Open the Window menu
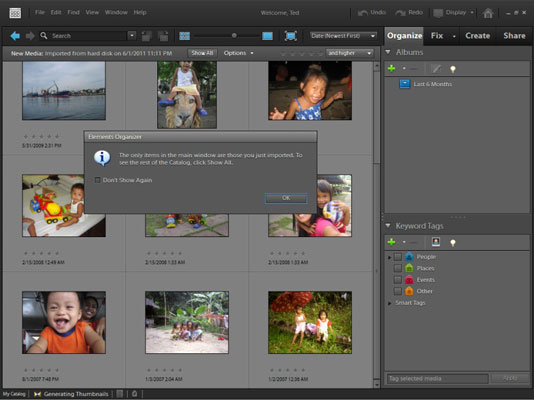This screenshot has width=534, height=400. [x=116, y=12]
